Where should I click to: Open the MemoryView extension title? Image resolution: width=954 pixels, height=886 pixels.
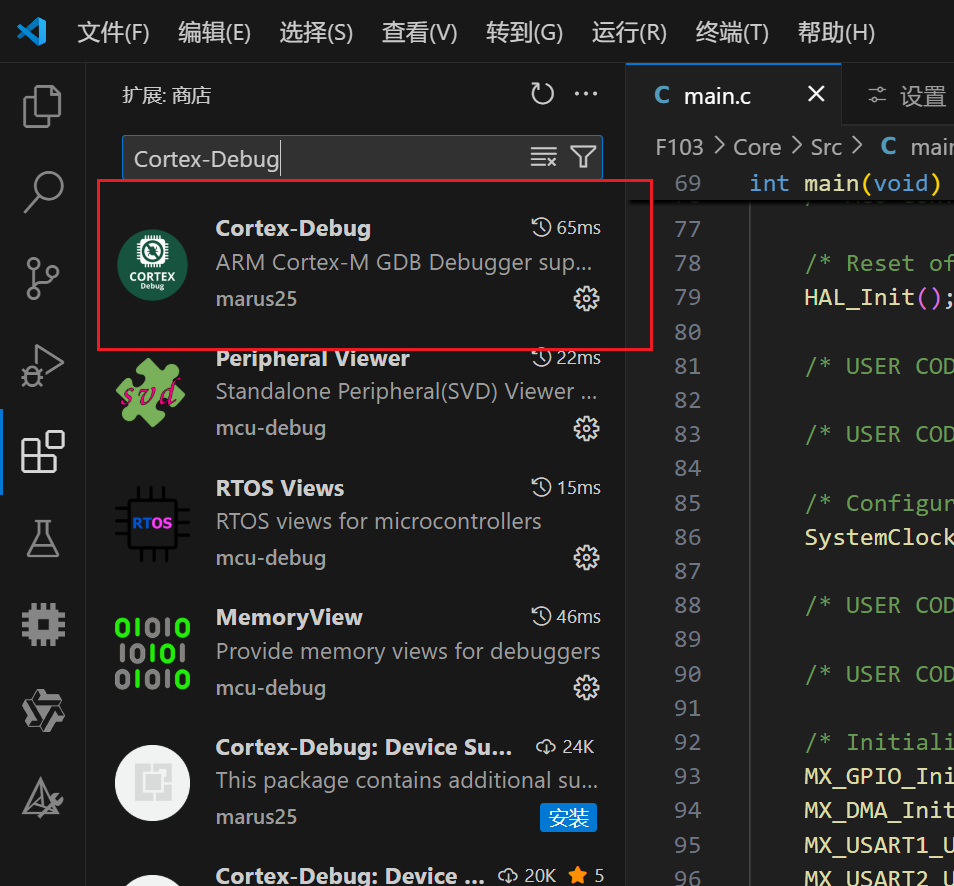tap(289, 618)
